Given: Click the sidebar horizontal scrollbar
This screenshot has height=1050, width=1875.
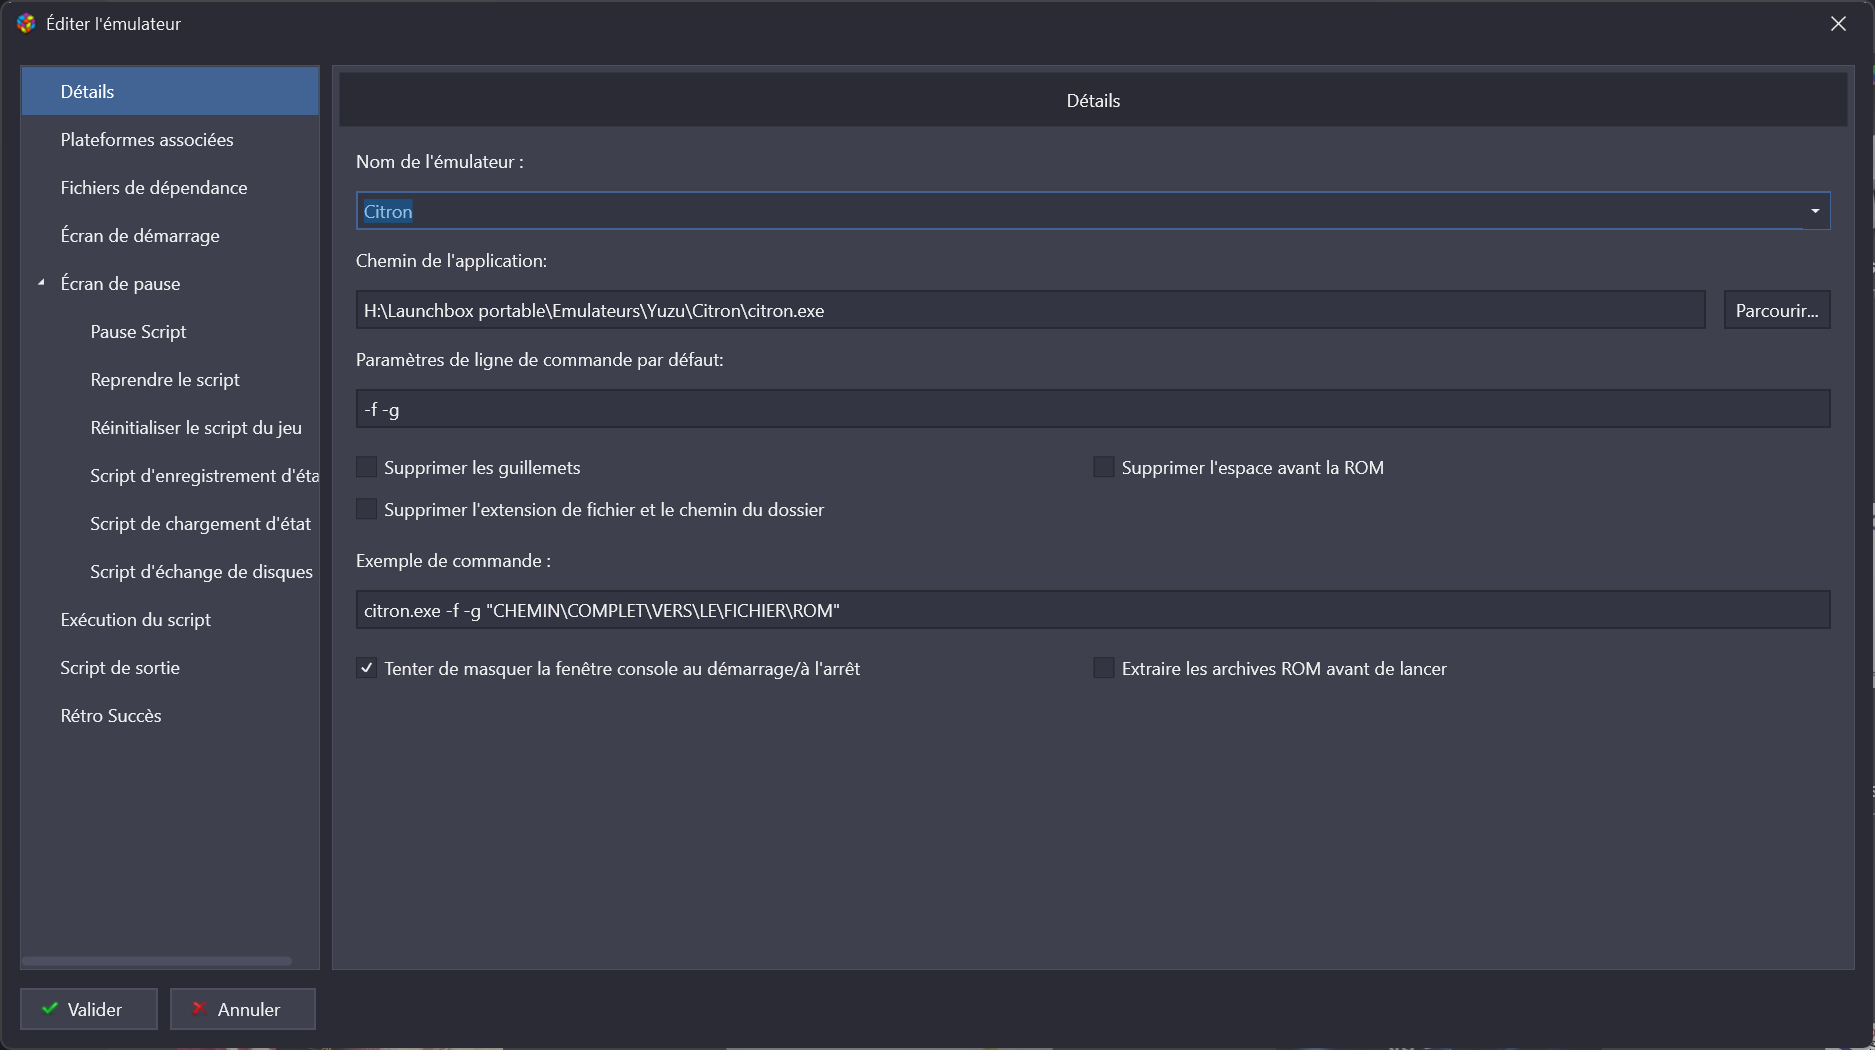Looking at the screenshot, I should pyautogui.click(x=157, y=961).
